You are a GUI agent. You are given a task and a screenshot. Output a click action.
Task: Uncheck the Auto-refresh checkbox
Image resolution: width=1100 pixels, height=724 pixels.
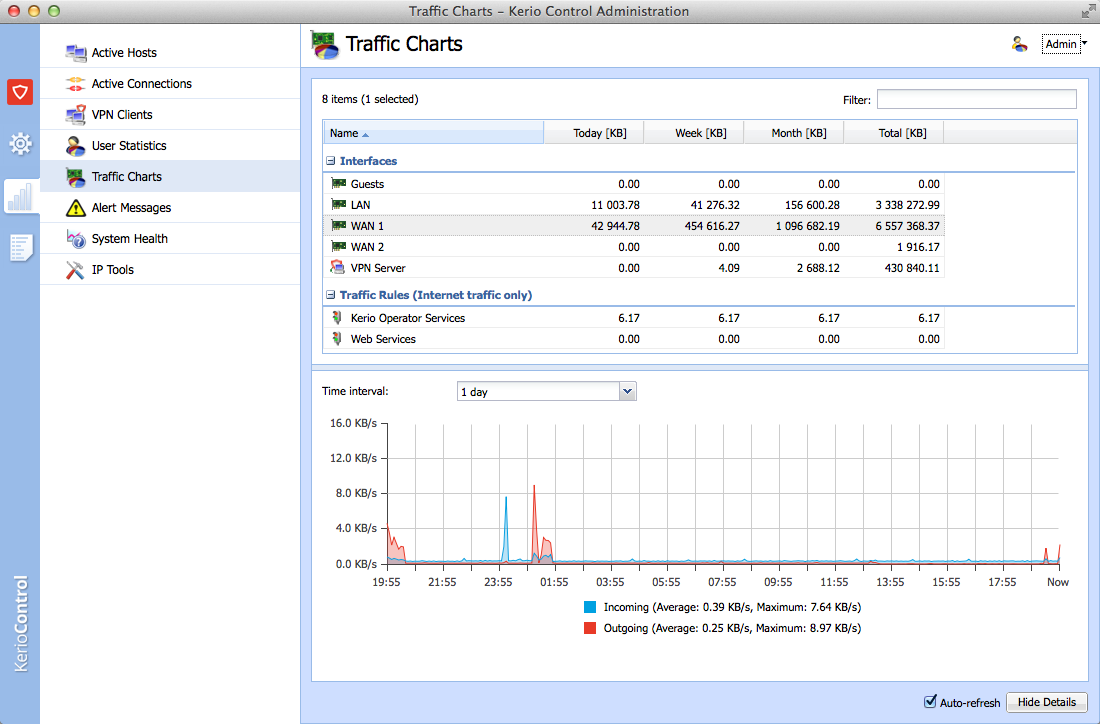pos(930,701)
